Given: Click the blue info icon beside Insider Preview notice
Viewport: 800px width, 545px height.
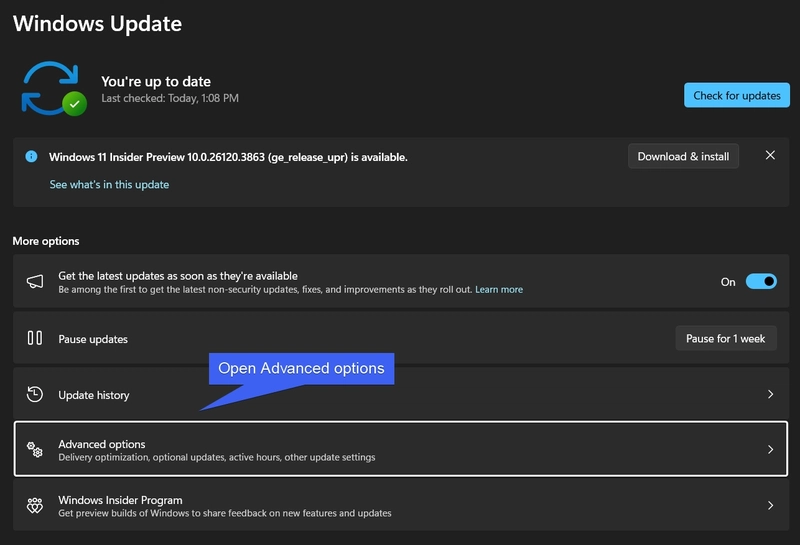Looking at the screenshot, I should (x=31, y=157).
